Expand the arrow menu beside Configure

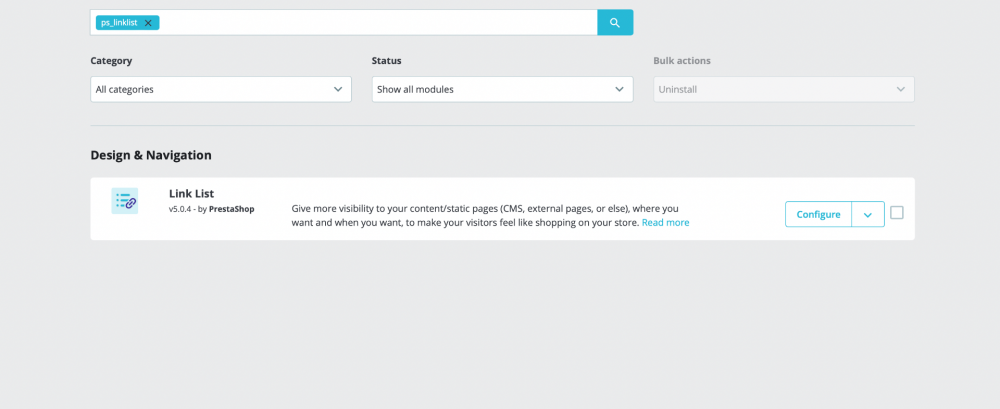868,214
